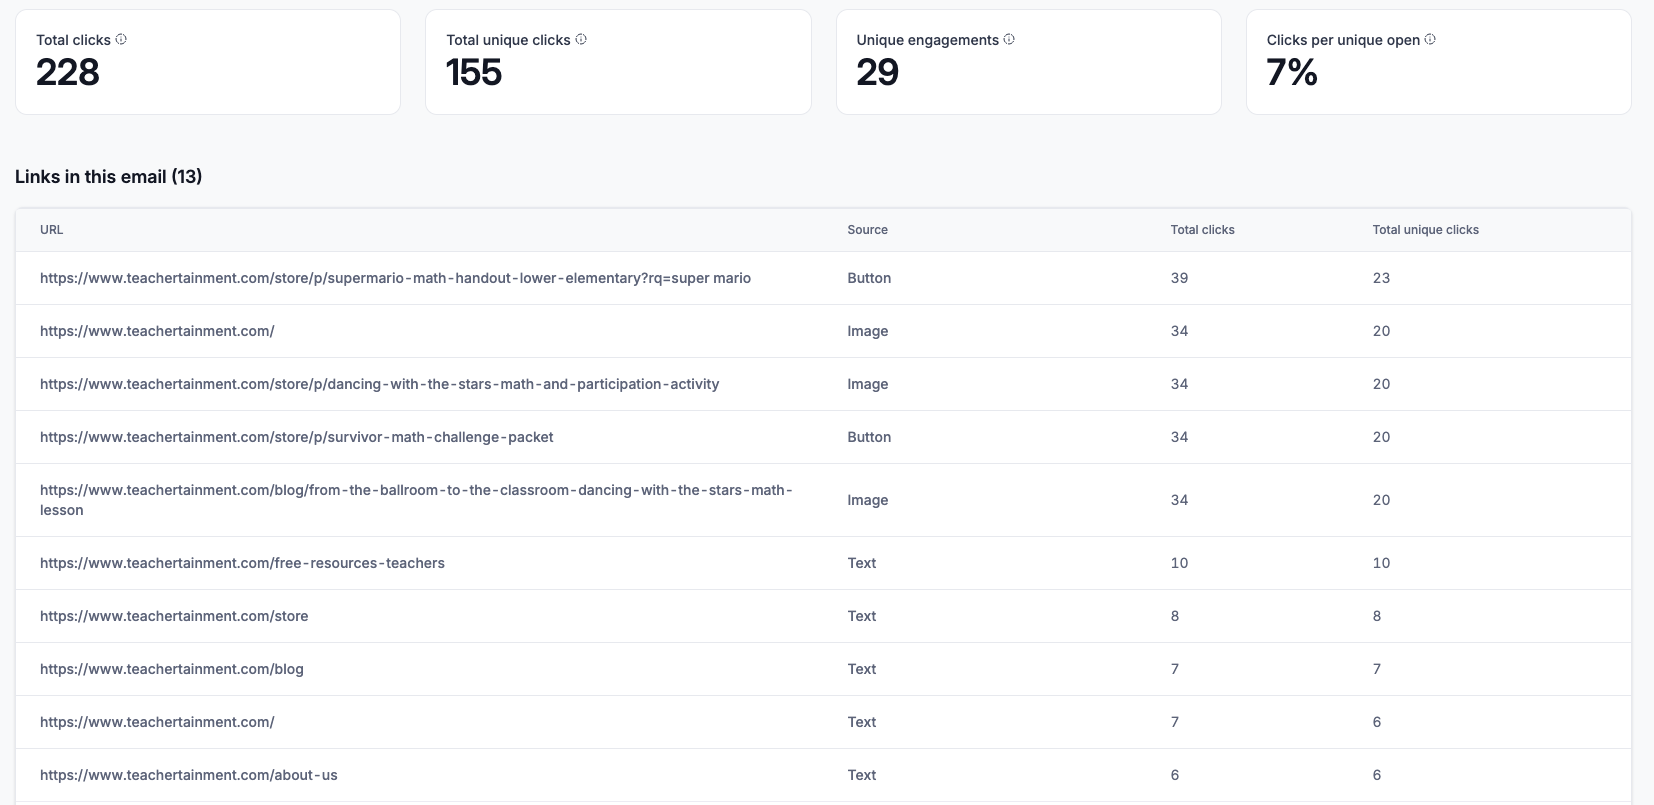This screenshot has height=805, width=1654.
Task: Click the Total clicks column header
Action: point(1202,230)
